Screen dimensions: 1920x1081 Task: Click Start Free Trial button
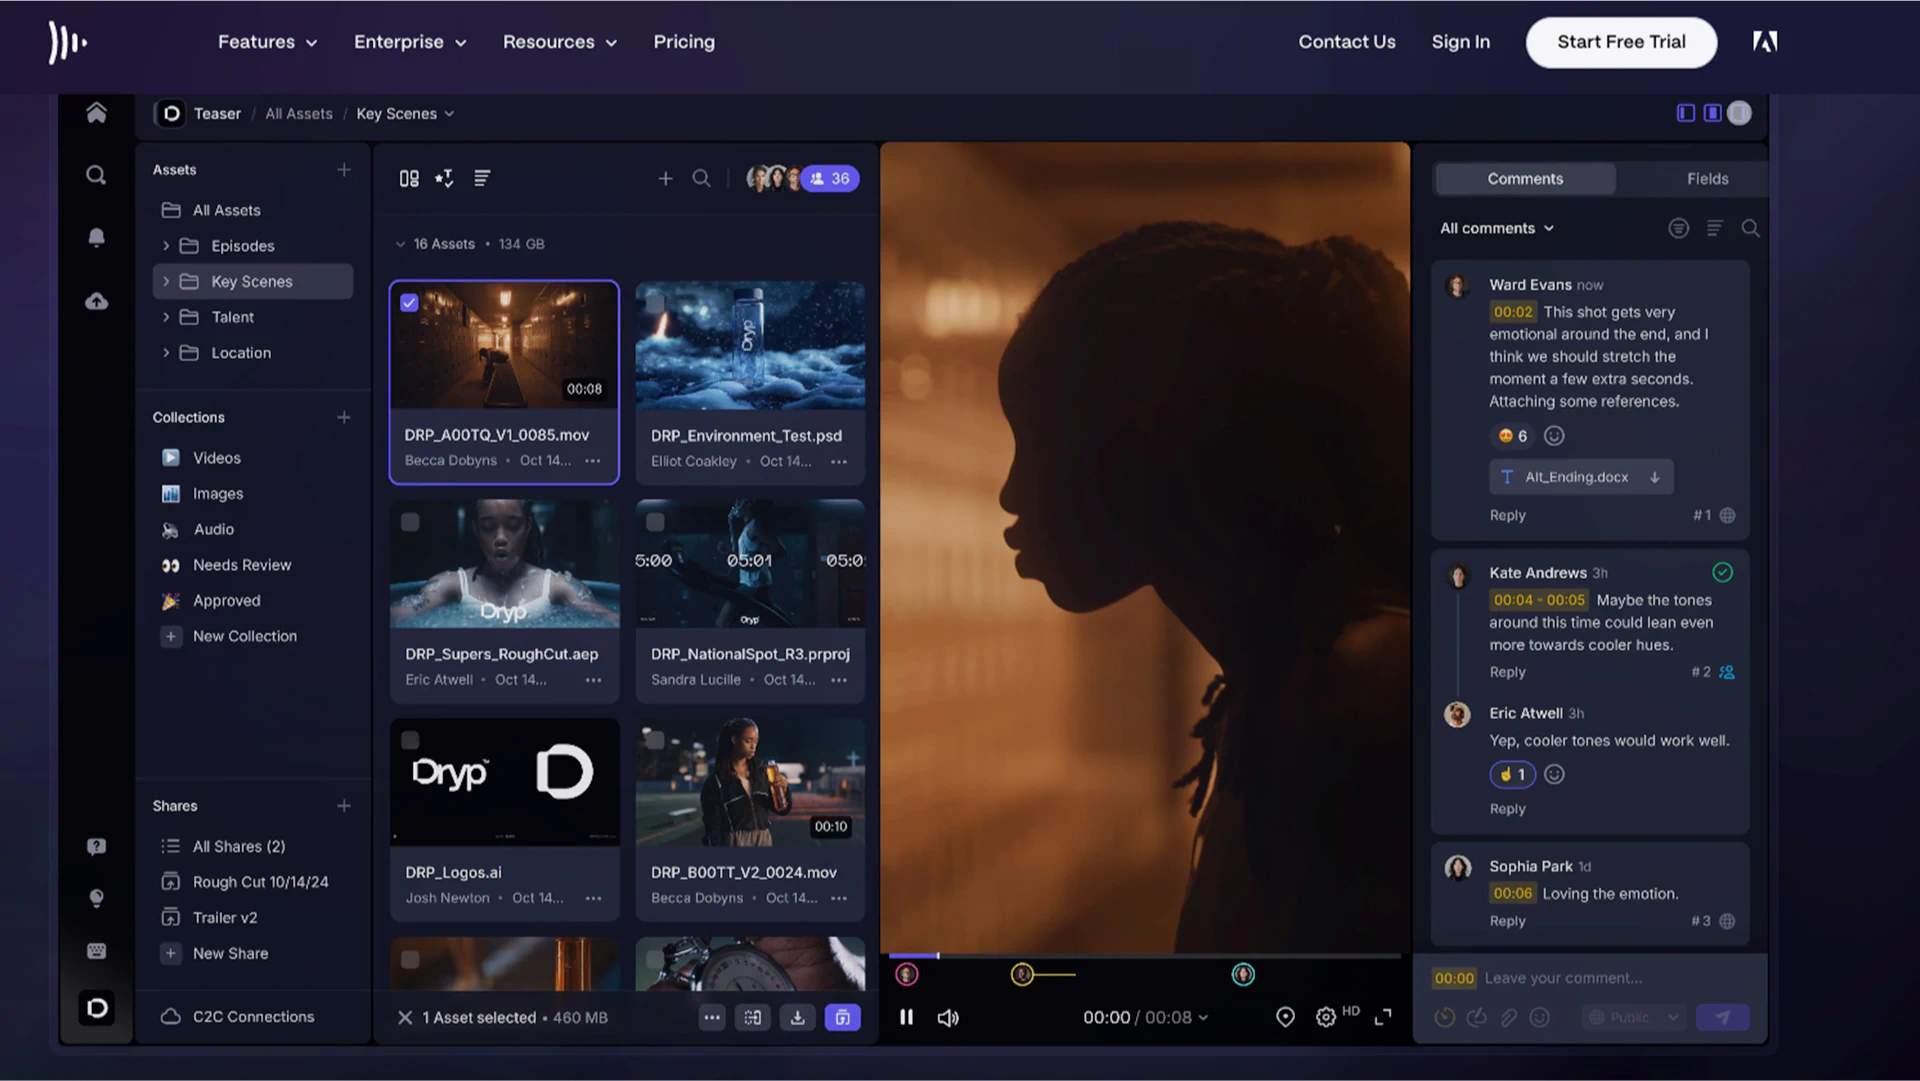click(1621, 42)
